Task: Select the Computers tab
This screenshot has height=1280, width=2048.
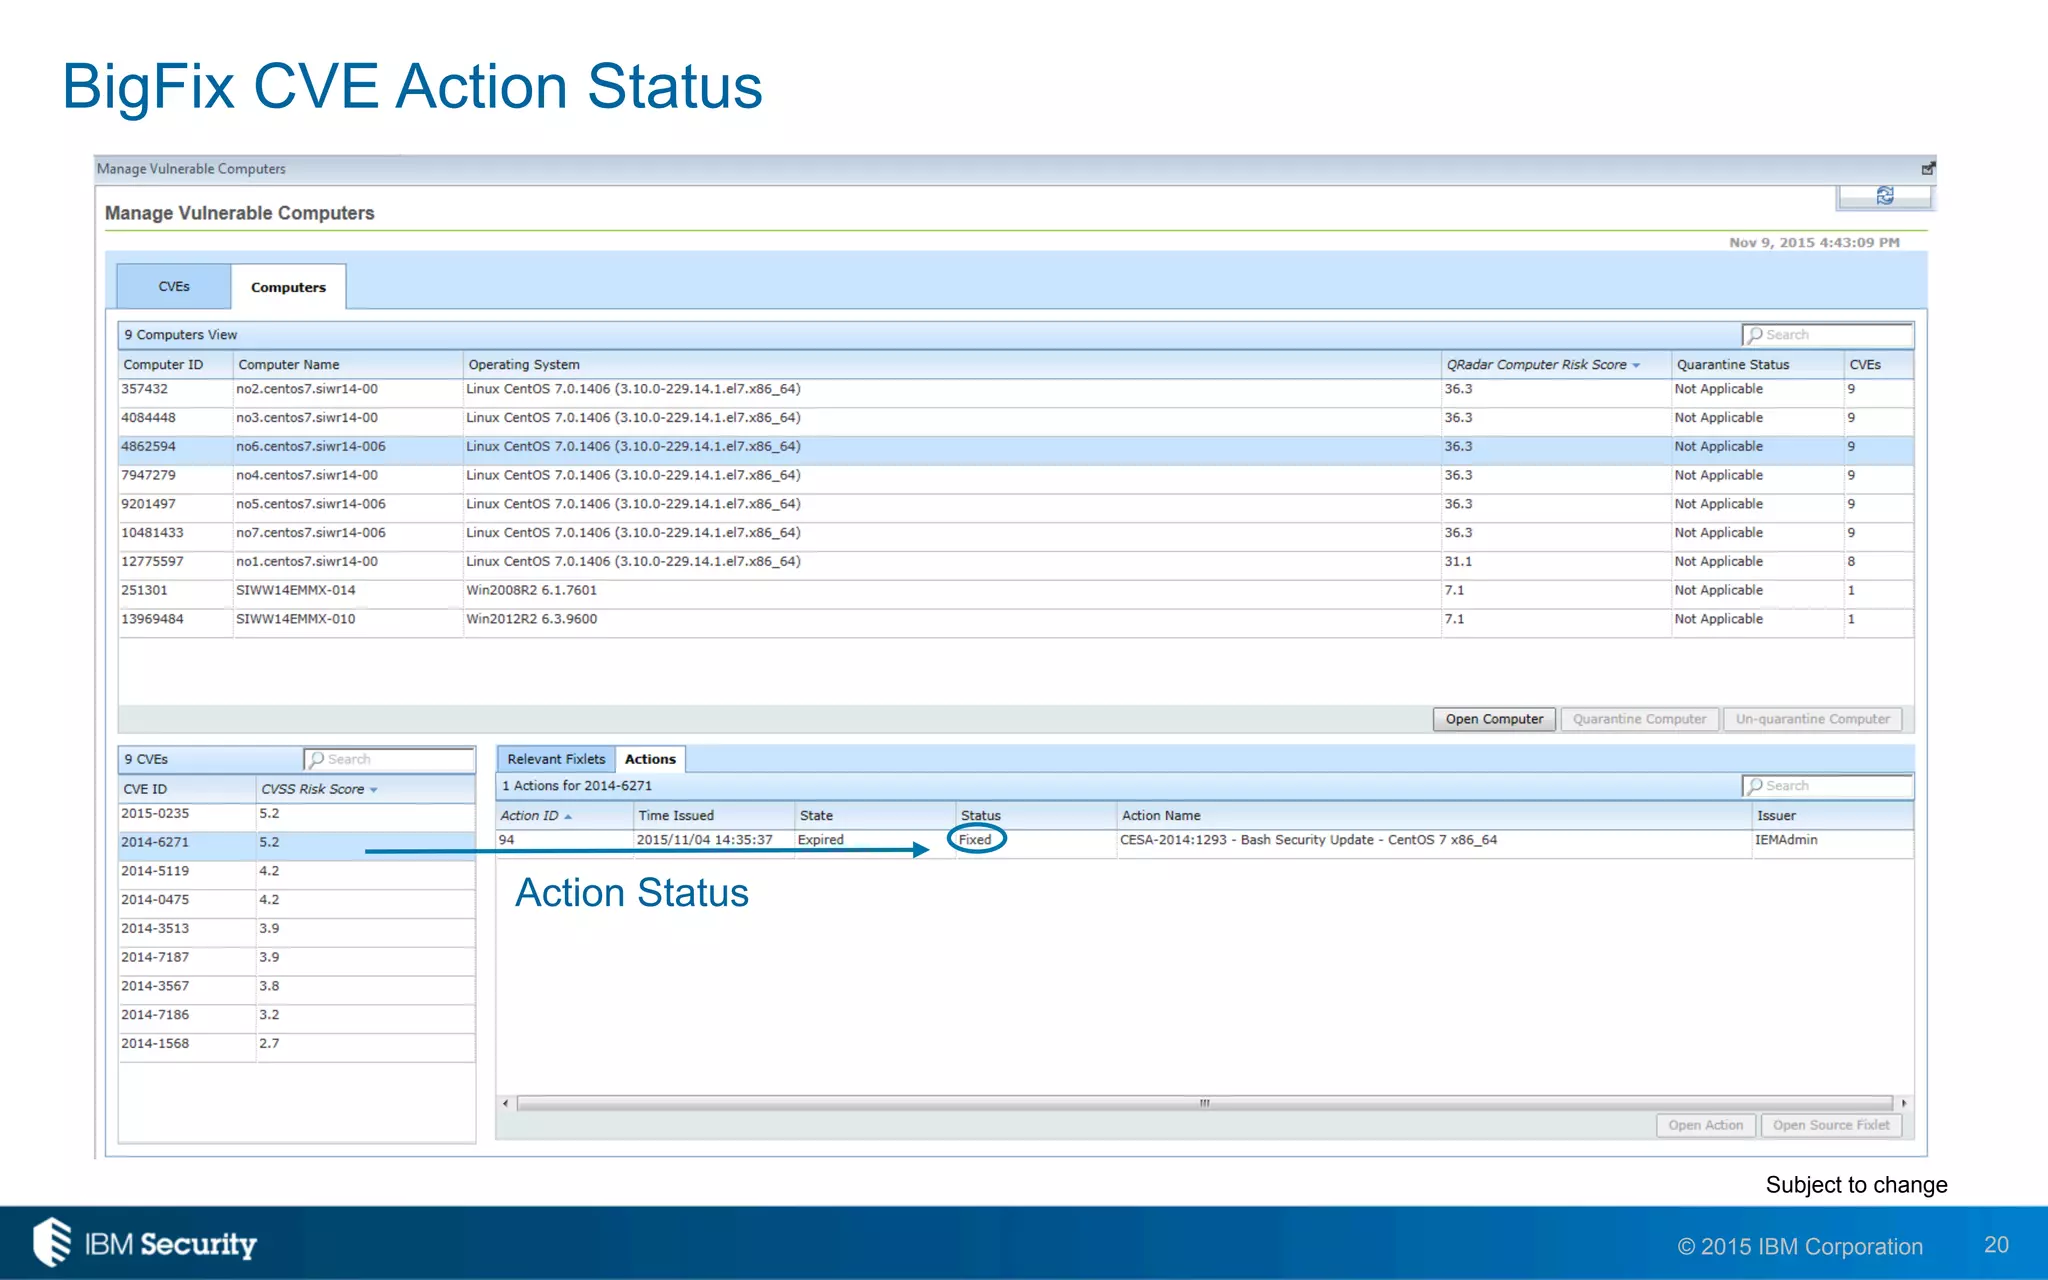Action: [x=289, y=287]
